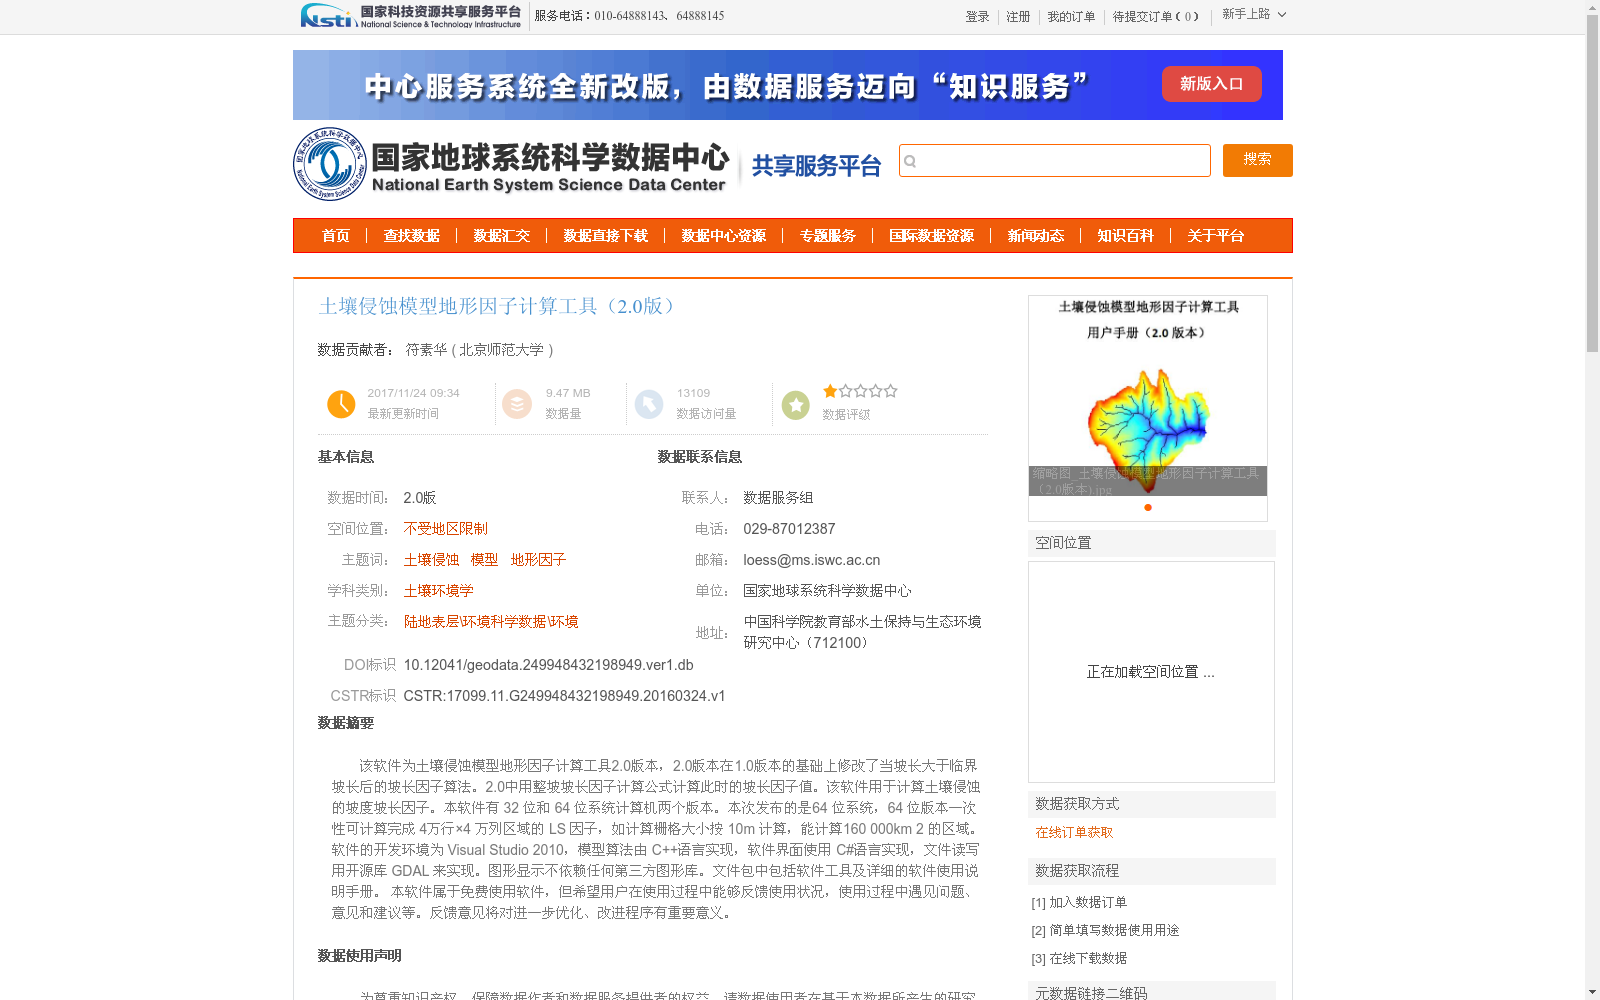Click the 土壤环境学 discipline link
The height and width of the screenshot is (1000, 1600).
click(x=439, y=591)
